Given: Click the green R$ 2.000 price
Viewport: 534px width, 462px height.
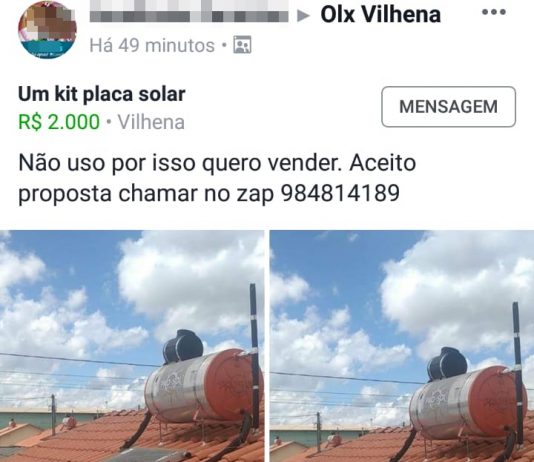Looking at the screenshot, I should point(59,122).
